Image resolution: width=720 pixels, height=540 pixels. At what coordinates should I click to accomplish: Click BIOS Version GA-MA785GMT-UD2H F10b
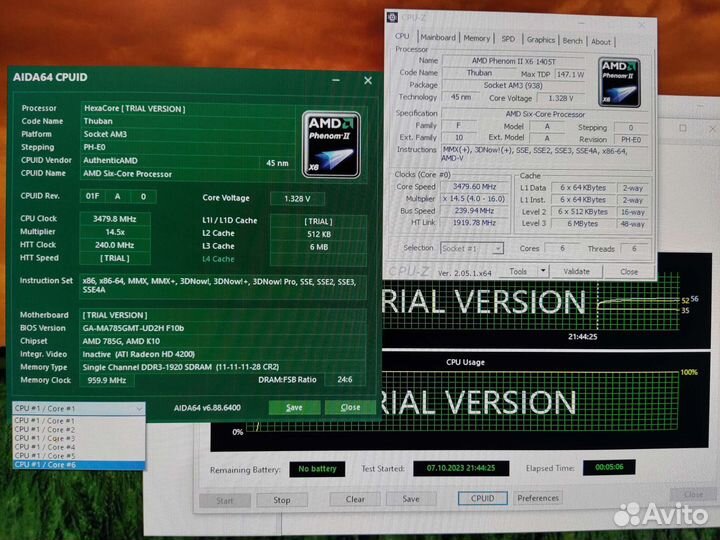[x=133, y=328]
